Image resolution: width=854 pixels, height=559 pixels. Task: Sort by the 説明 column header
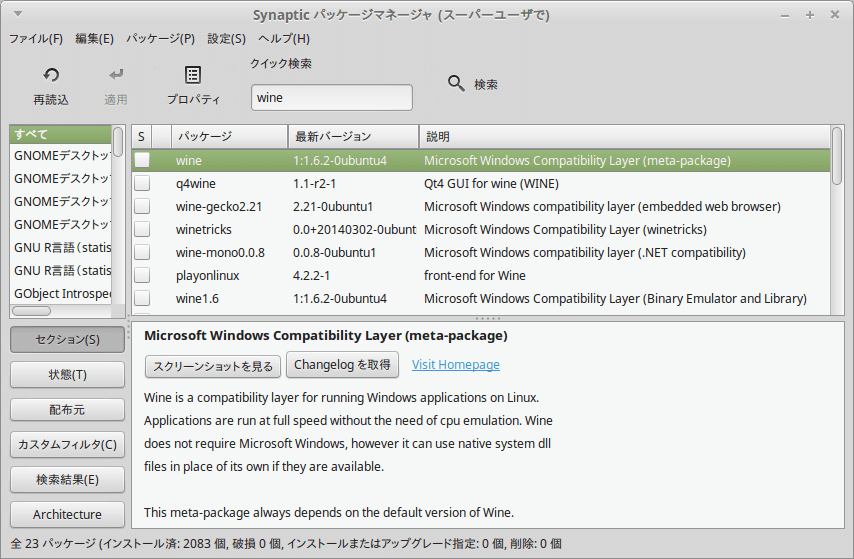tap(624, 136)
